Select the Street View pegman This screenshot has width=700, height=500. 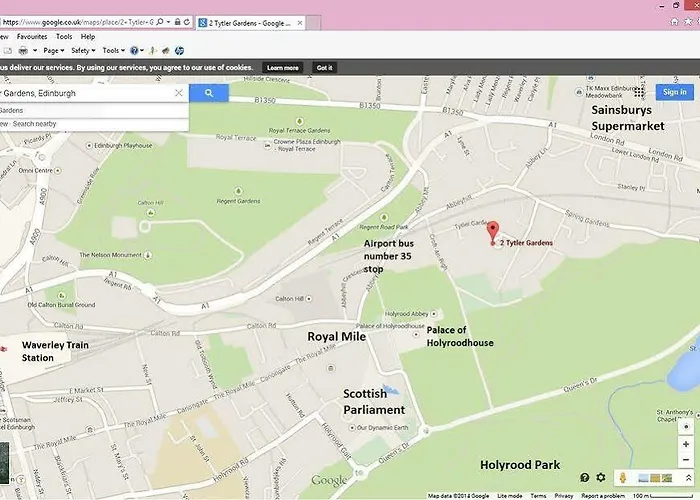pos(624,478)
